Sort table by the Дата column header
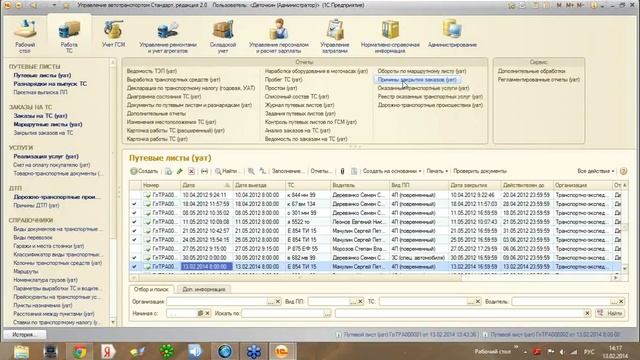Image resolution: width=640 pixels, height=360 pixels. [206, 185]
